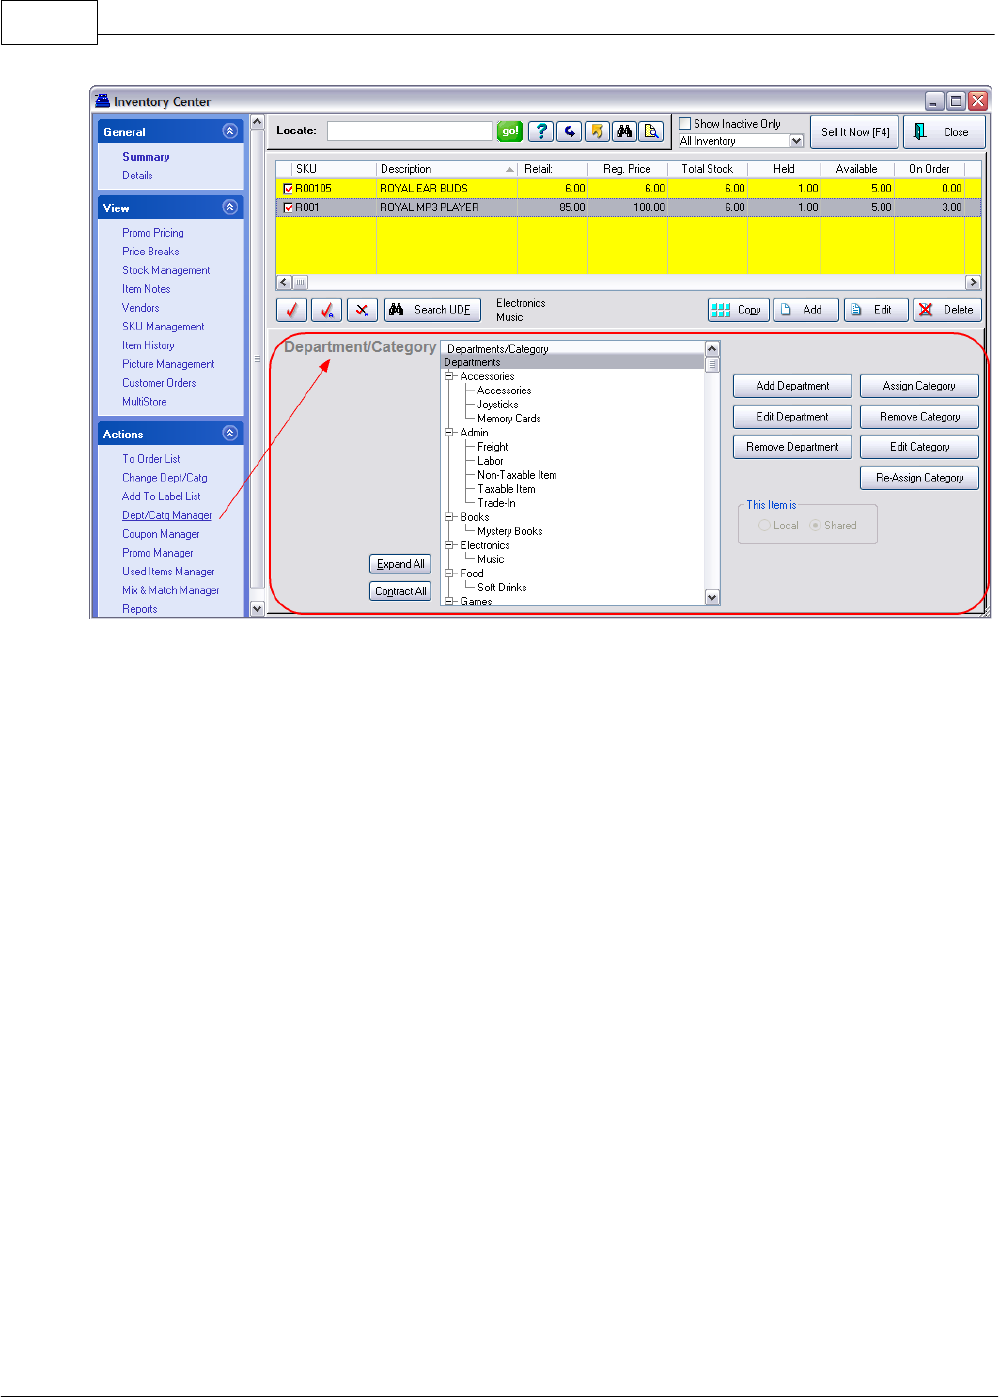Screen dimensions: 999x1397
Task: Click the Sell It Now [F4] button
Action: pyautogui.click(x=854, y=132)
